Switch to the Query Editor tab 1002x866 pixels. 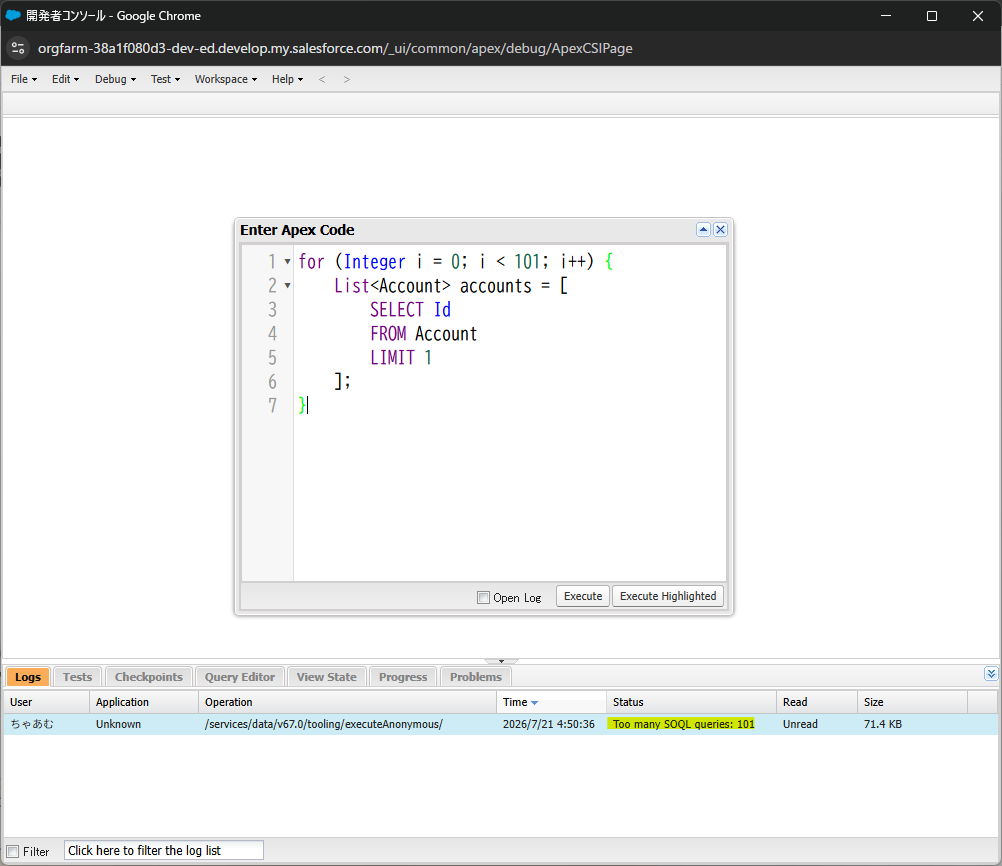pyautogui.click(x=240, y=677)
